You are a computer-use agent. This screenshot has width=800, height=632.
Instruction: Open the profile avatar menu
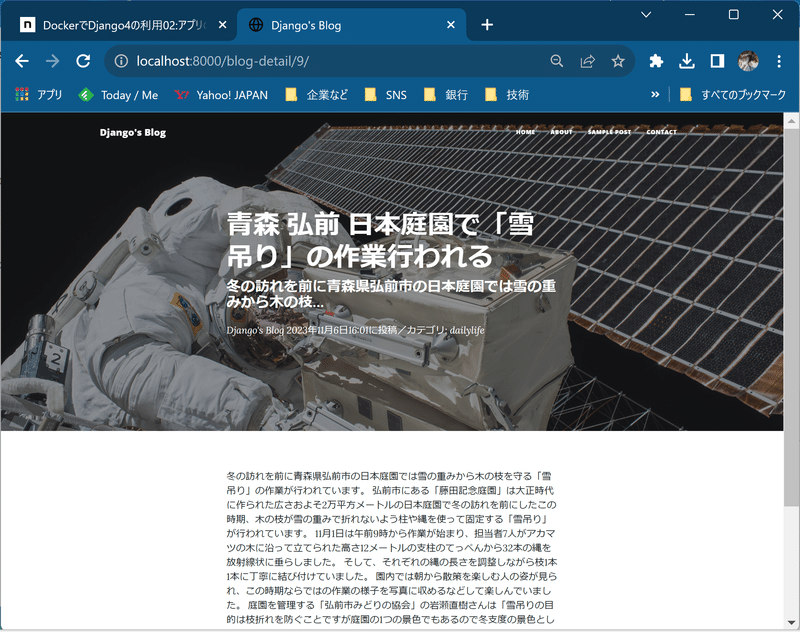pos(748,61)
